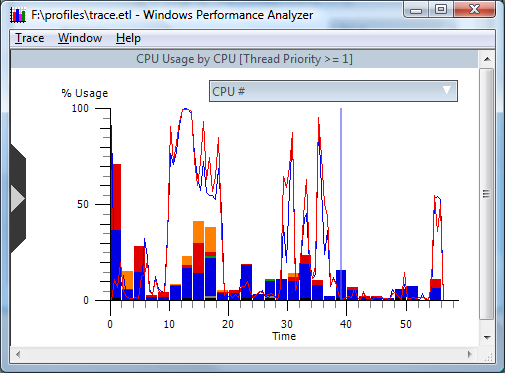The width and height of the screenshot is (505, 373).
Task: Maximize the Performance Analyzer window
Action: coord(441,9)
